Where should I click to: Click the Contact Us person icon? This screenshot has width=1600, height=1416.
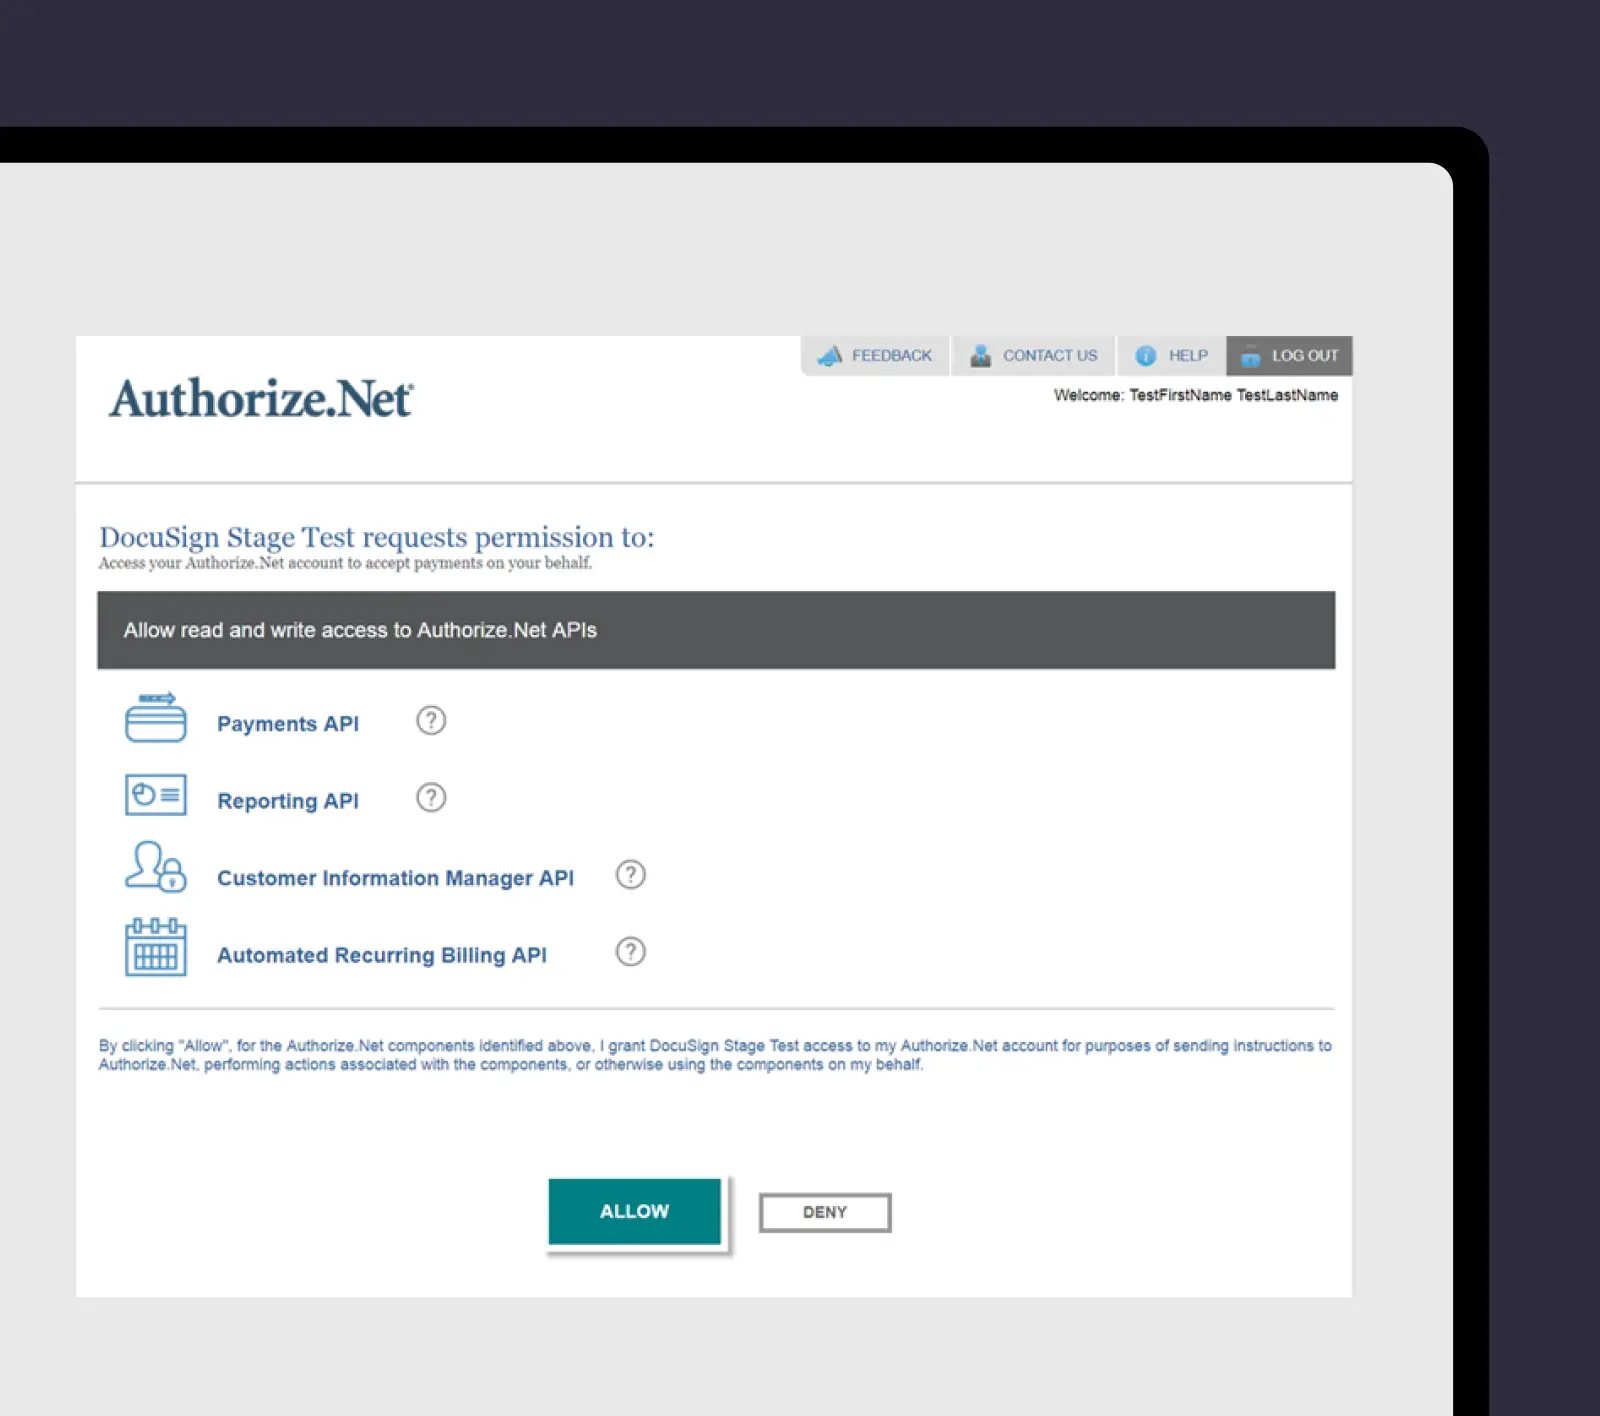(x=980, y=356)
